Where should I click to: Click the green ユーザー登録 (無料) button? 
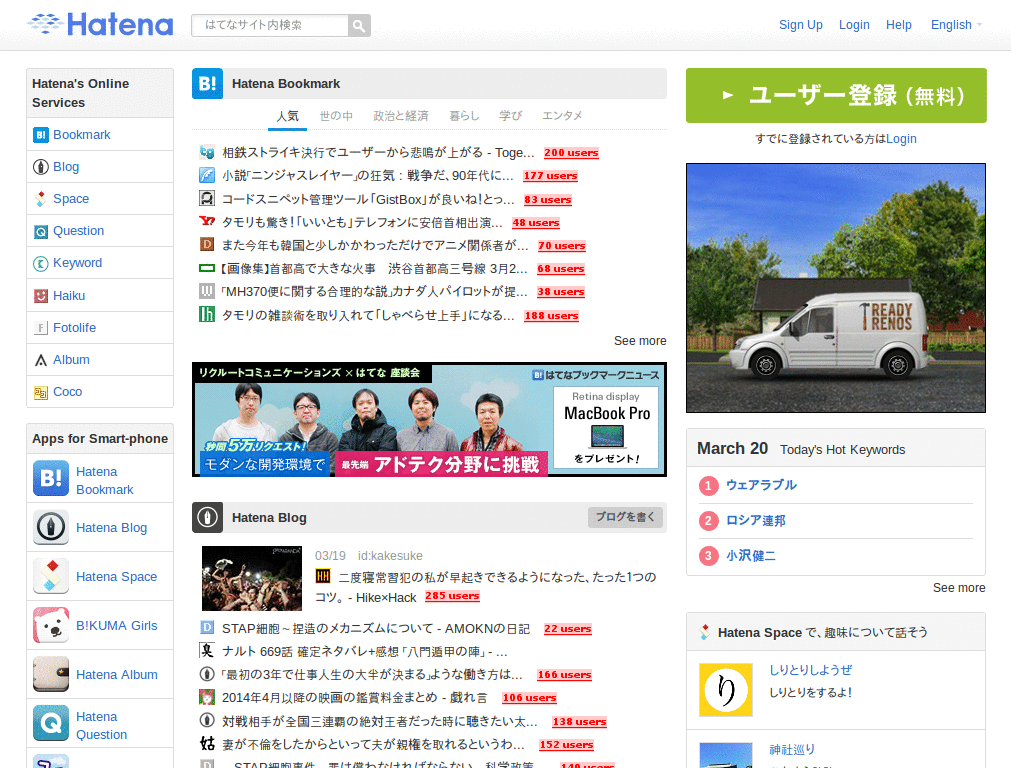836,95
